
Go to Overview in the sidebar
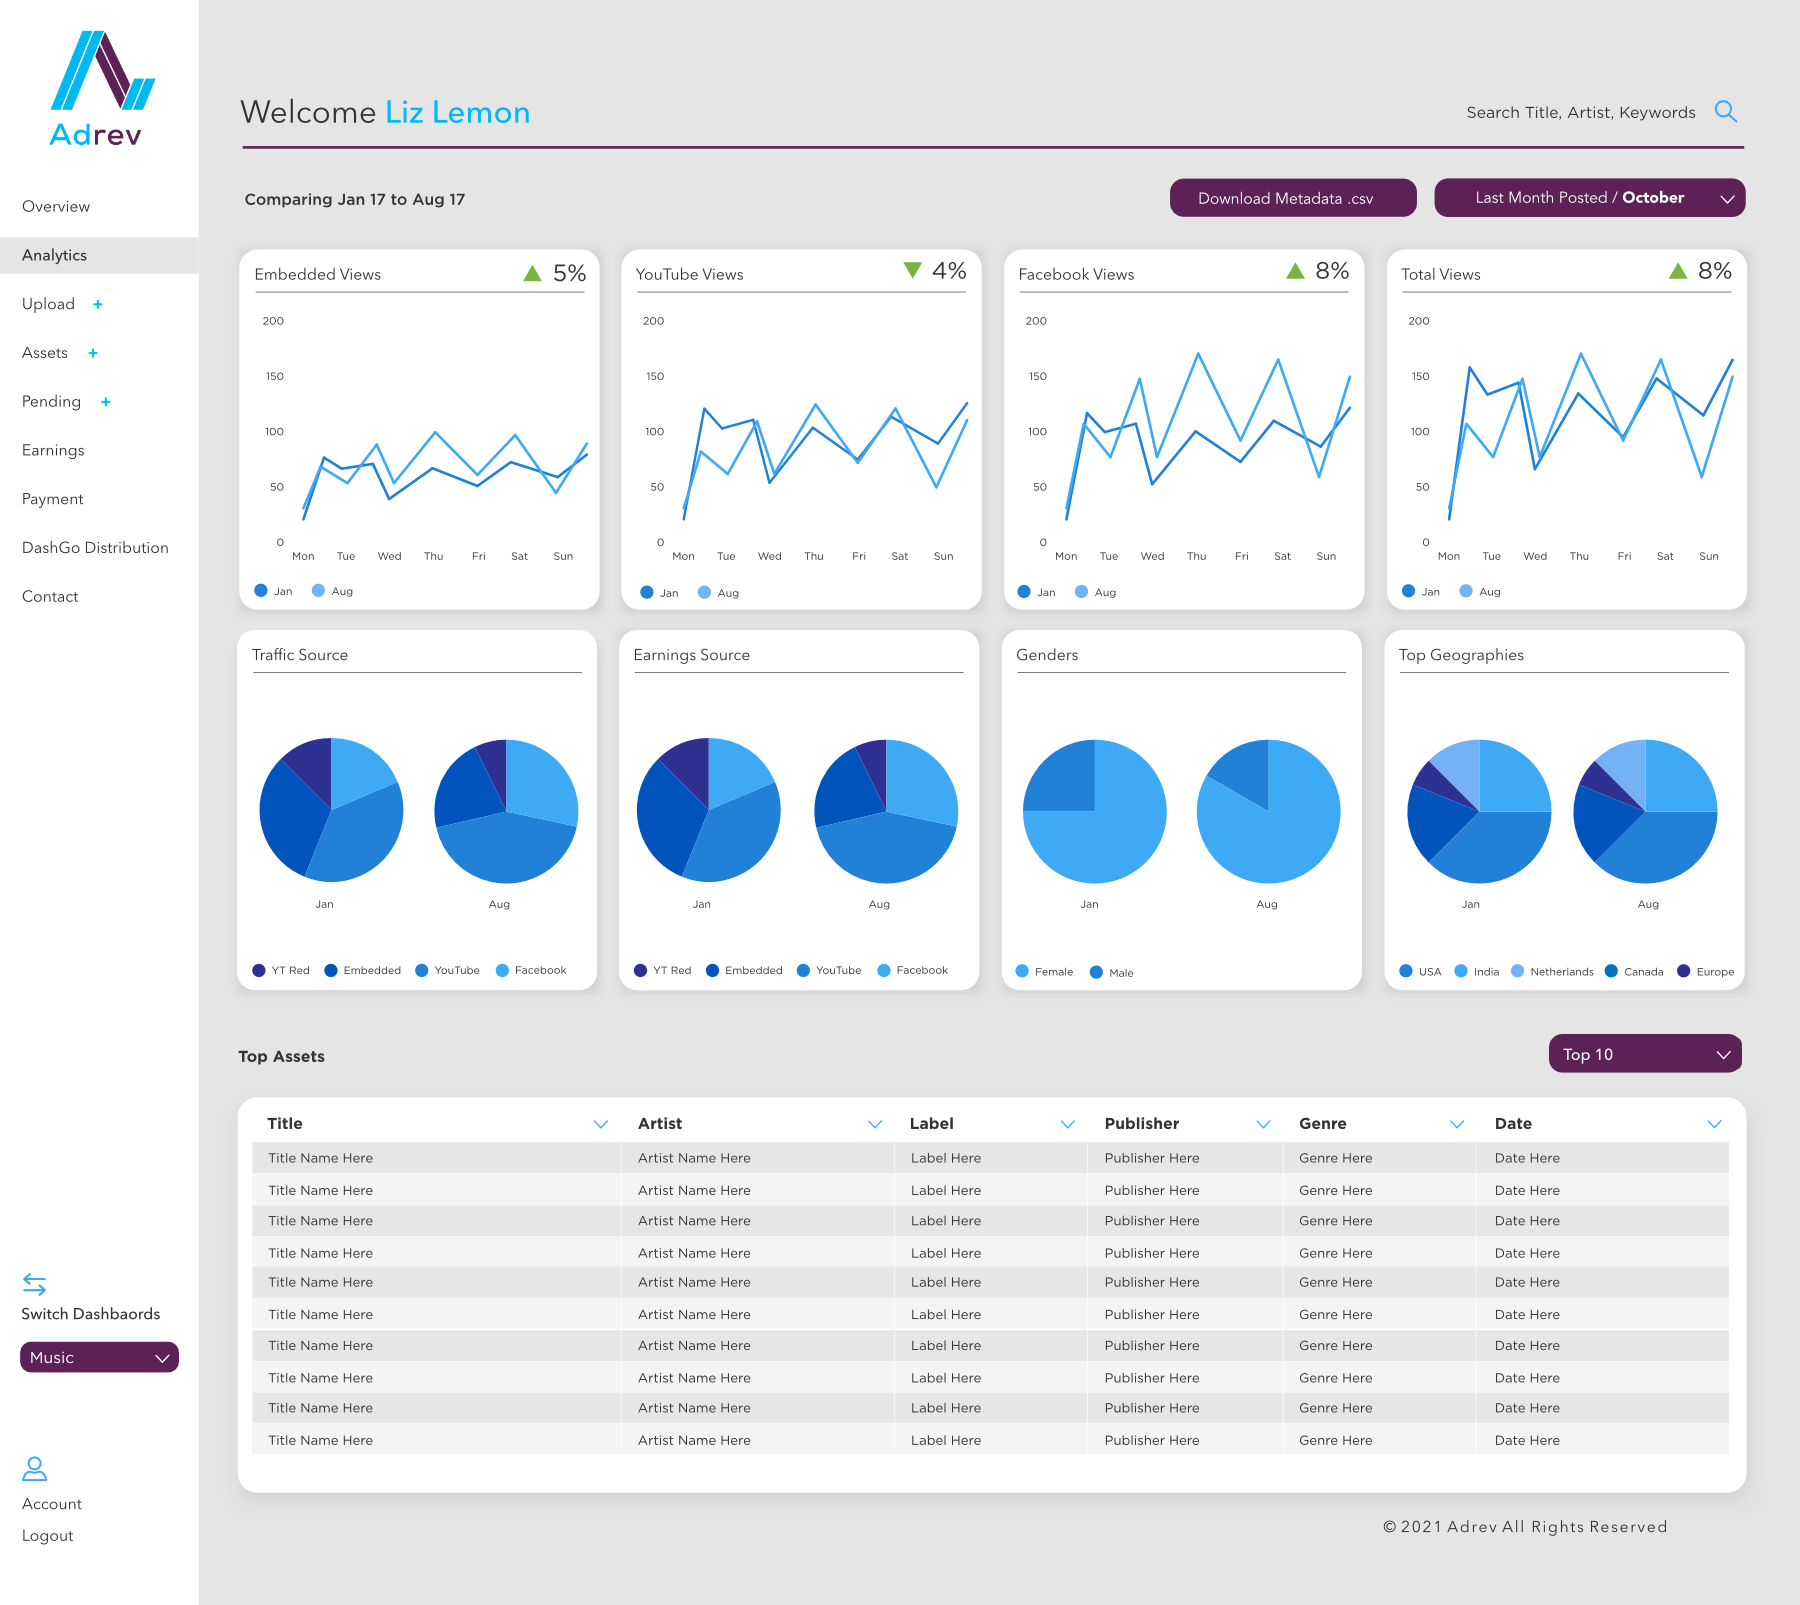[56, 206]
